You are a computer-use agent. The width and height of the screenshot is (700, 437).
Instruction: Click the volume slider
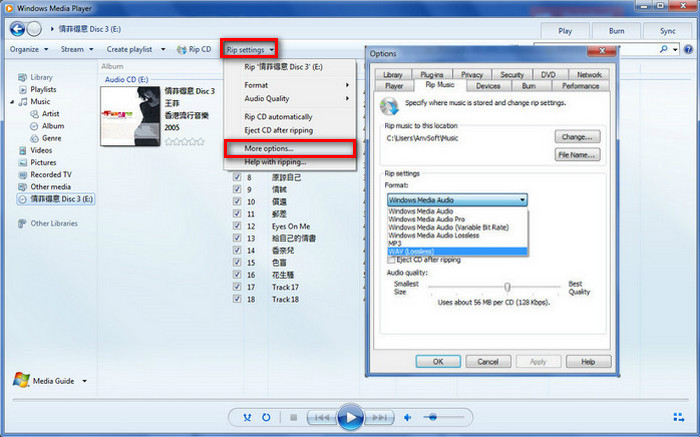443,417
